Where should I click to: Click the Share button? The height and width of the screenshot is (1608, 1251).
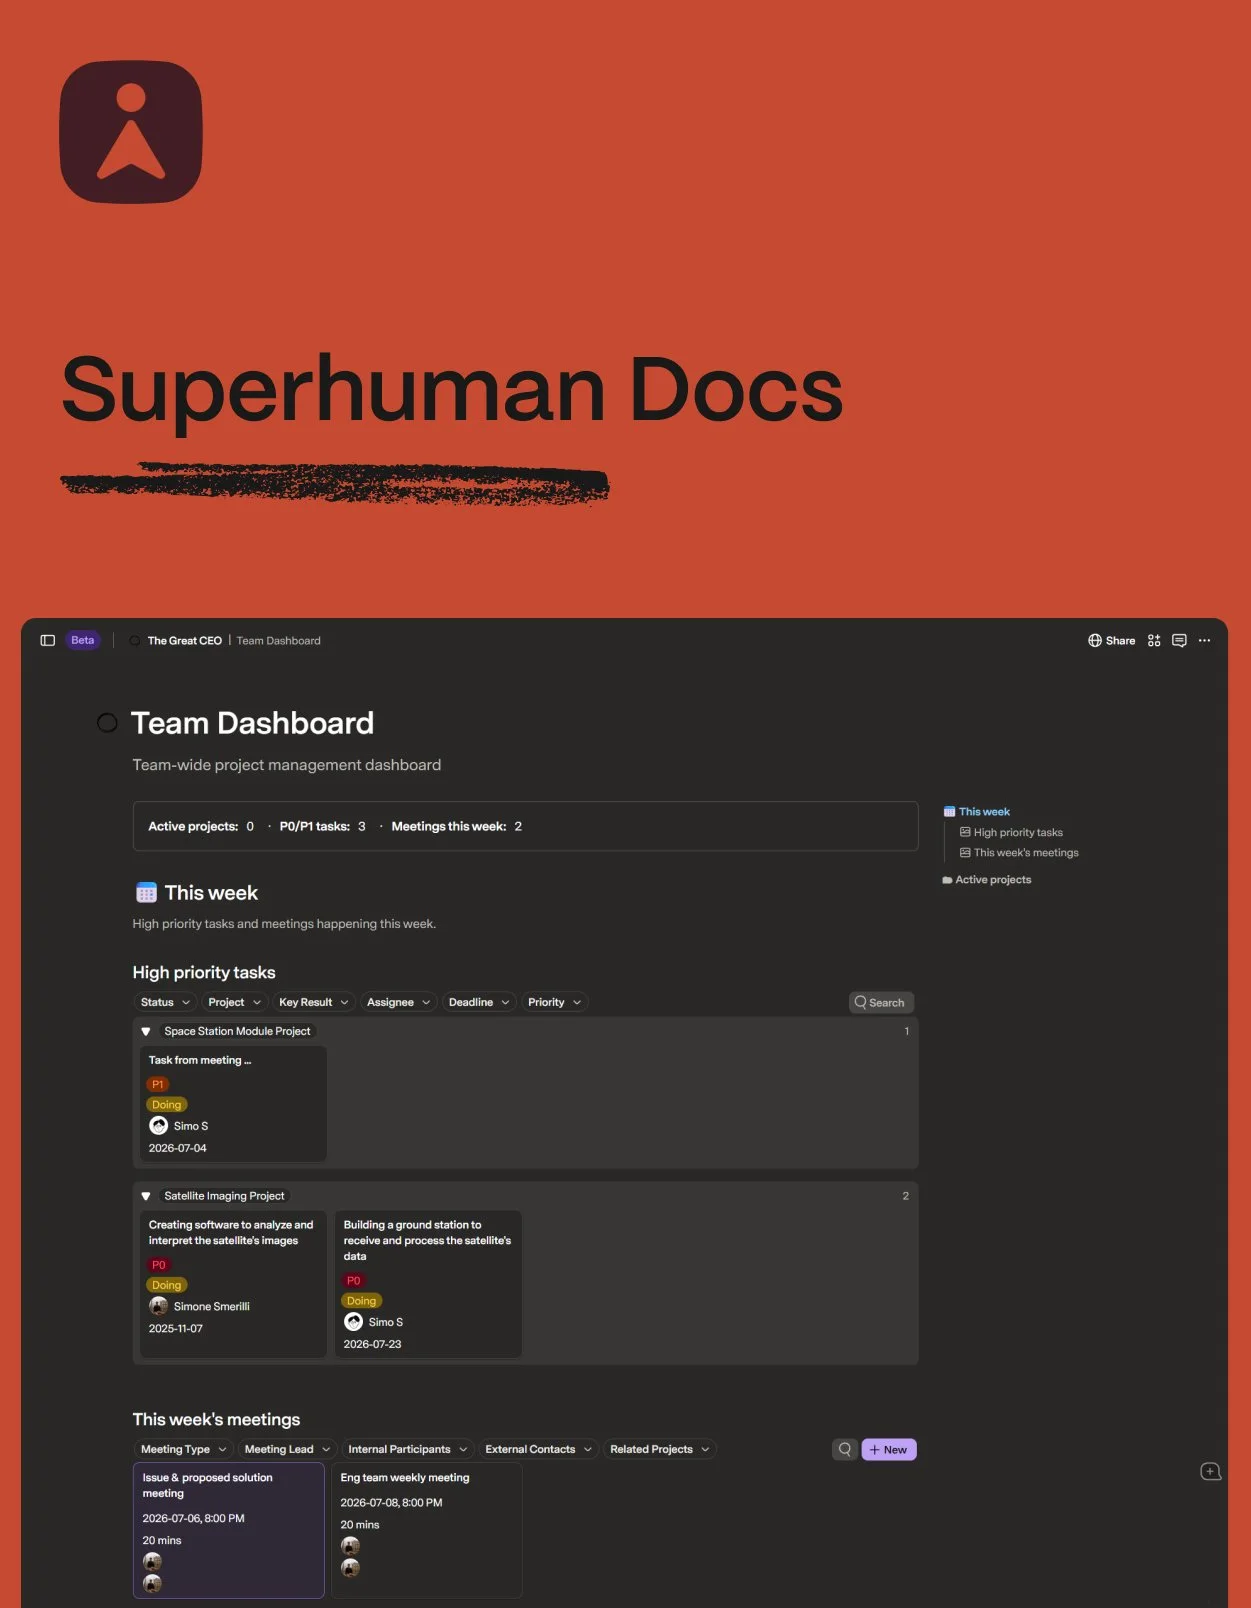pos(1111,641)
